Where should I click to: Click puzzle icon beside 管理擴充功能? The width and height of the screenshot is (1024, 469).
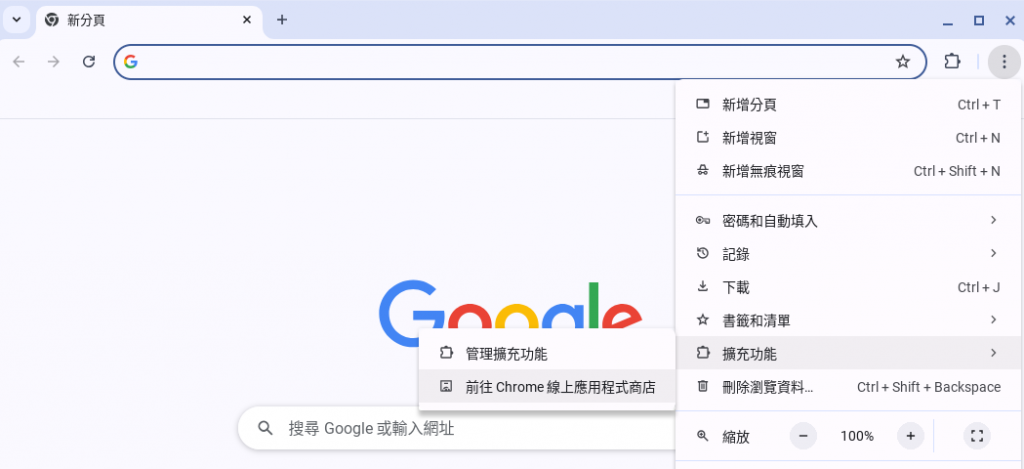tap(445, 353)
